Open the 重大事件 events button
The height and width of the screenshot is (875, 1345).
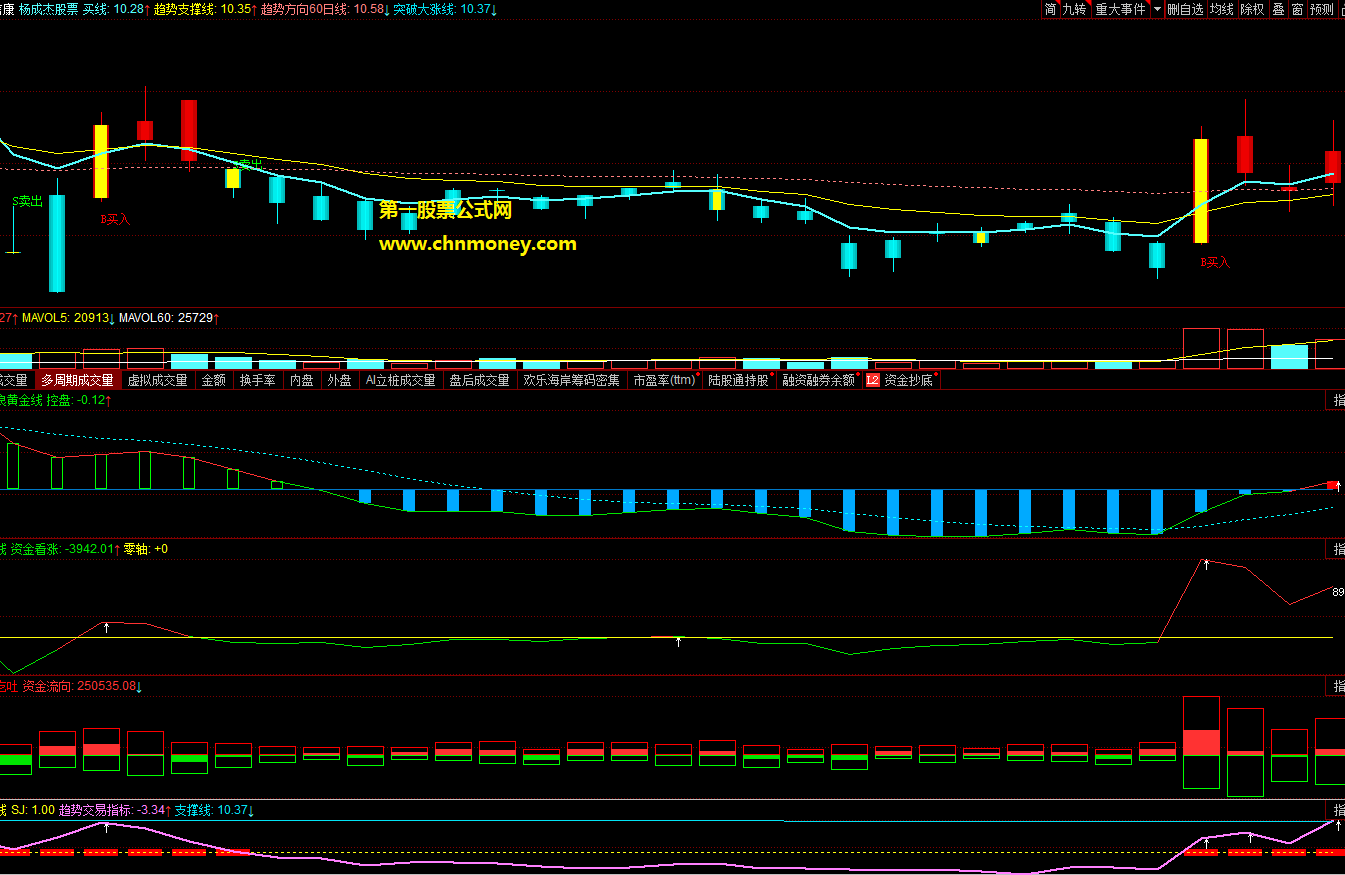1120,9
